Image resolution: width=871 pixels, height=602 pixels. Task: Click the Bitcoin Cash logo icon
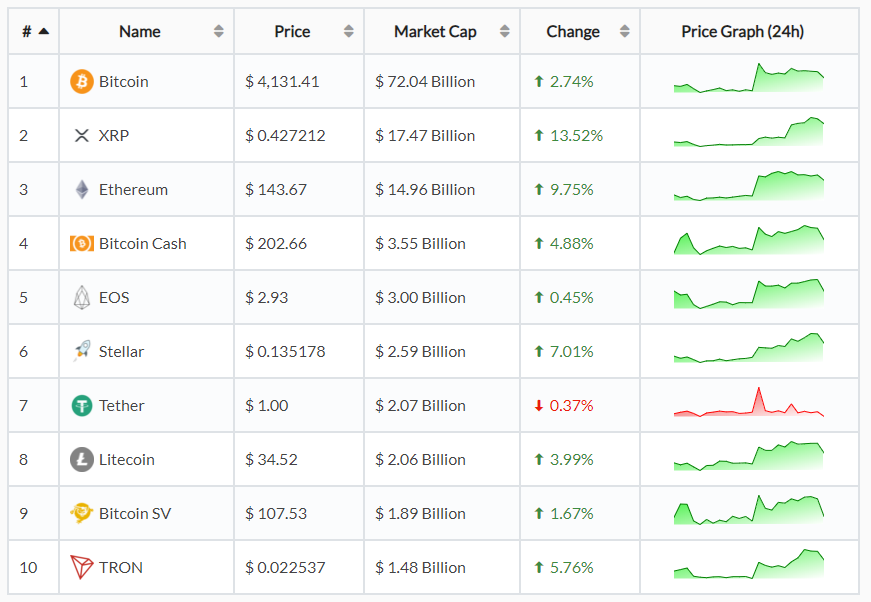click(82, 244)
